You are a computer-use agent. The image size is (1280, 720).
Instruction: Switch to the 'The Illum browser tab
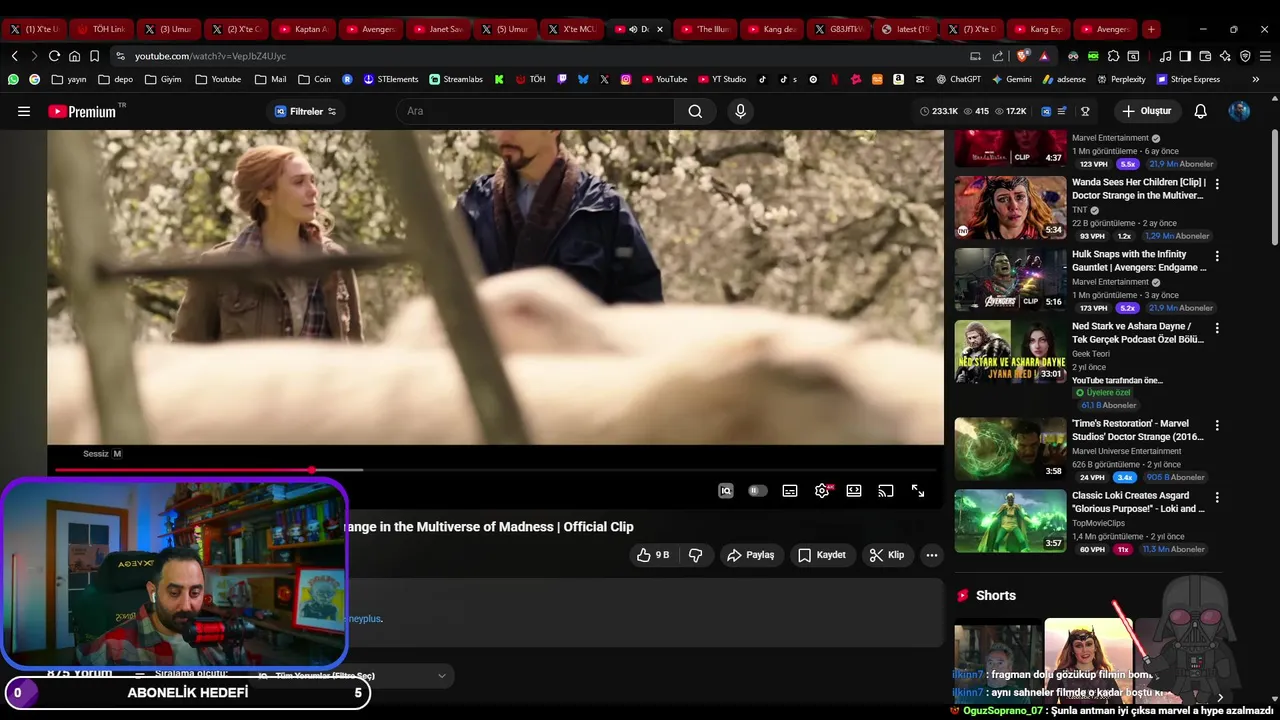[x=705, y=29]
